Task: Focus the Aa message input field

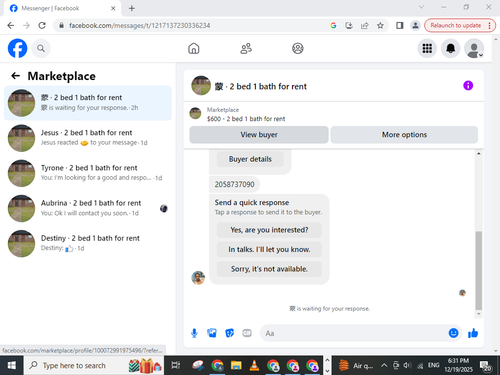Action: coord(353,333)
